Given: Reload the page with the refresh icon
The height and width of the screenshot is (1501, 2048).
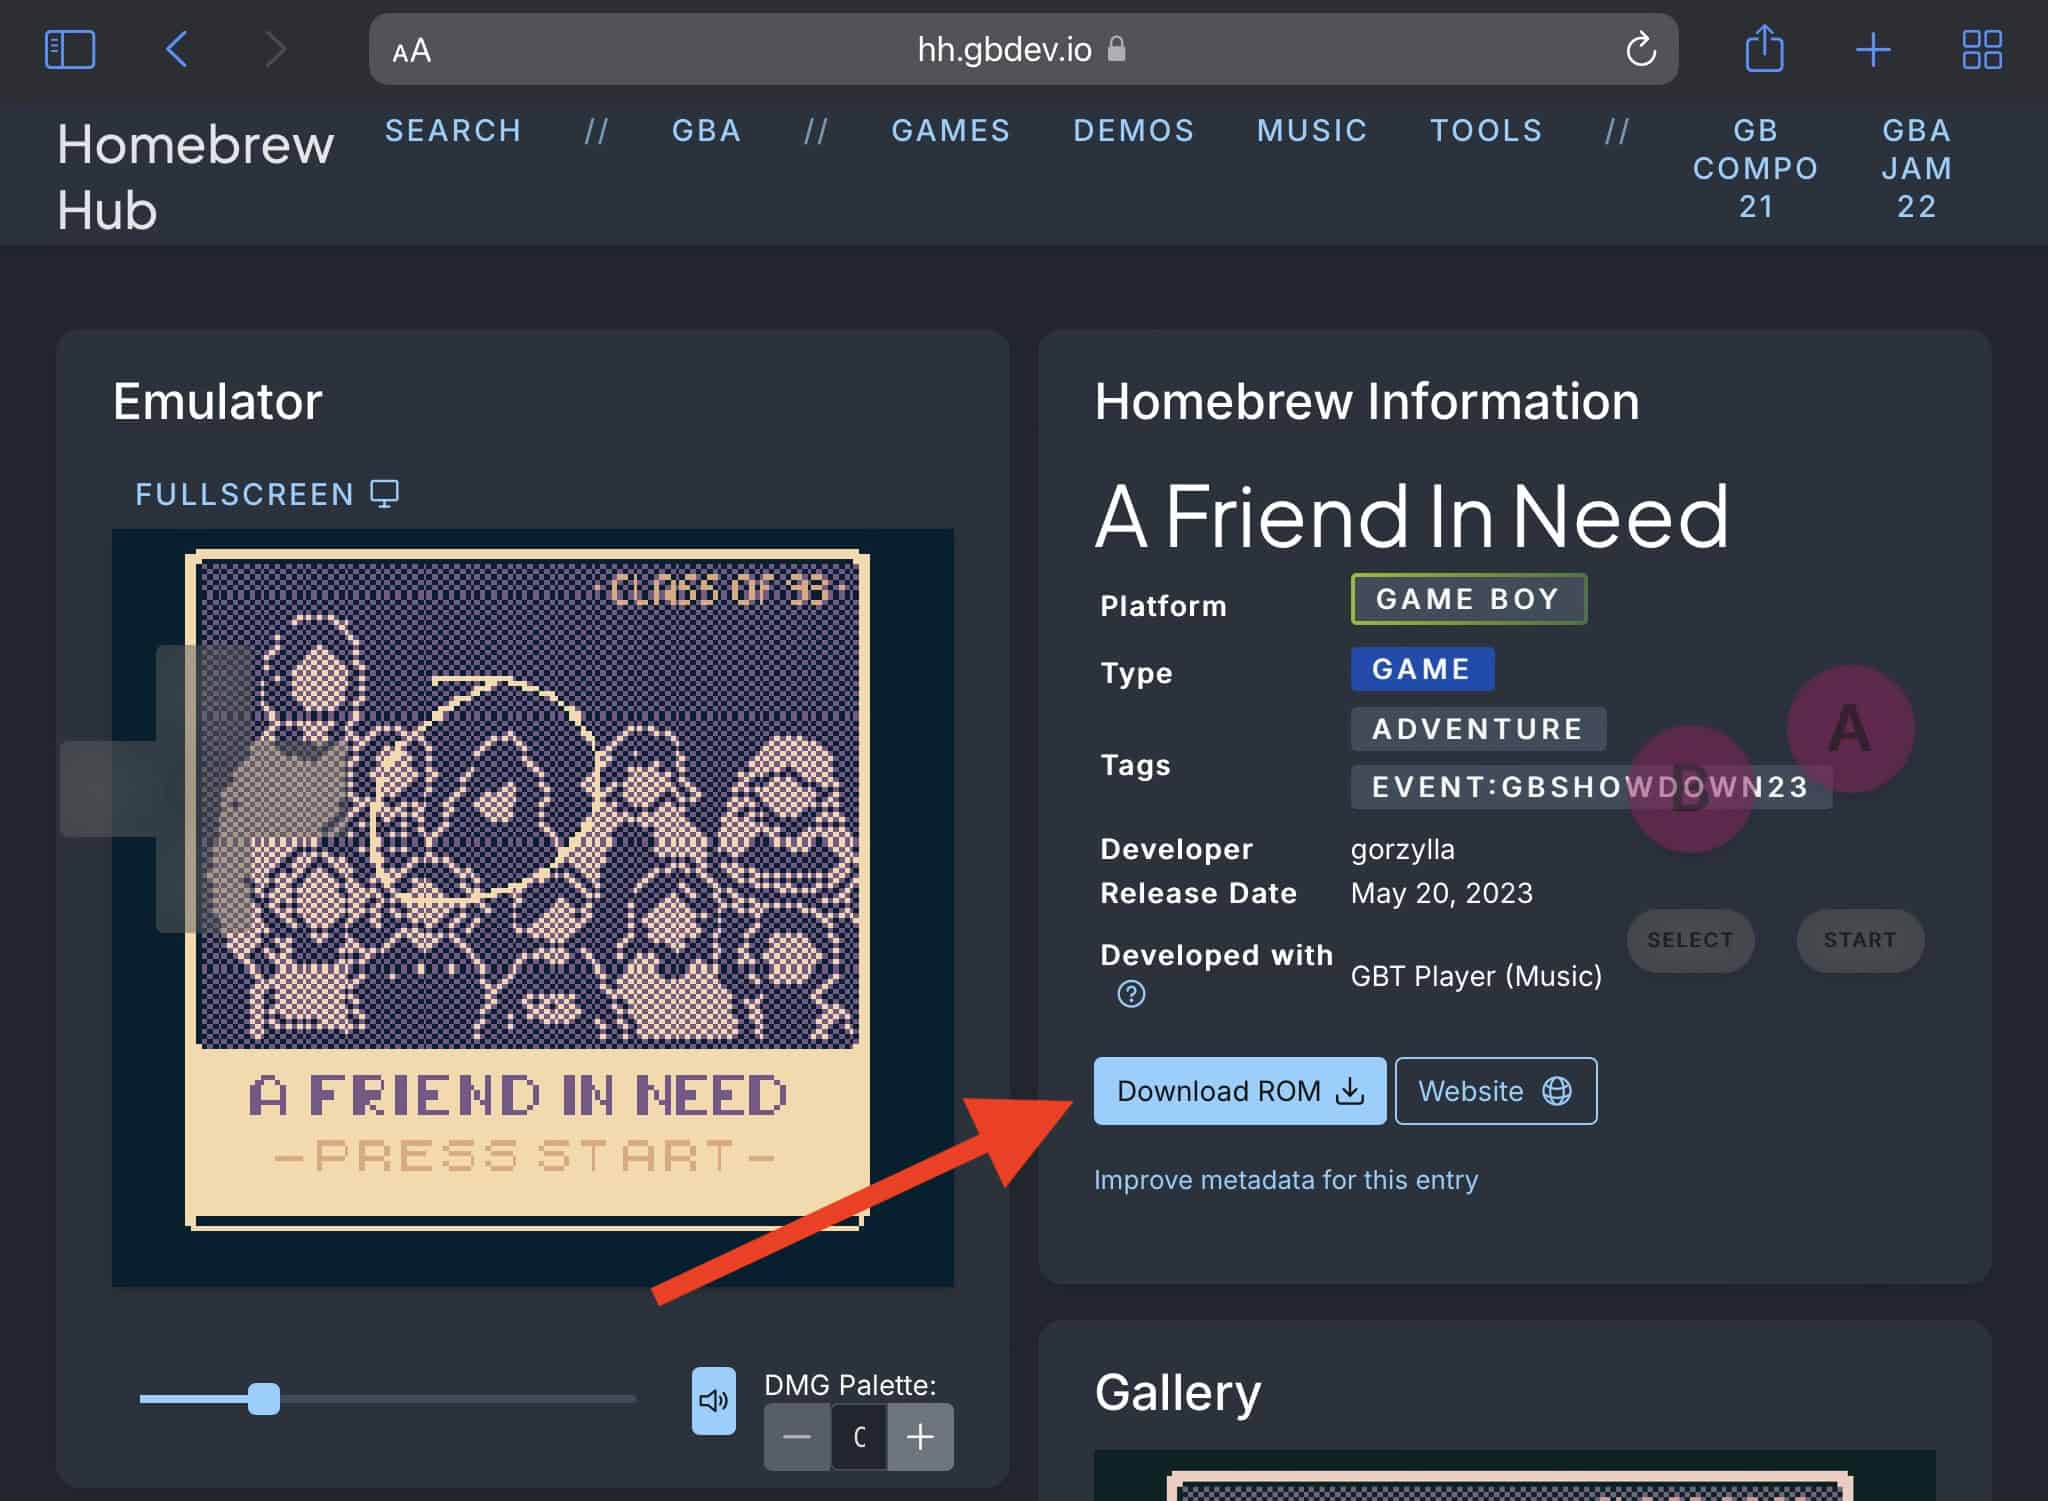Looking at the screenshot, I should (x=1641, y=49).
